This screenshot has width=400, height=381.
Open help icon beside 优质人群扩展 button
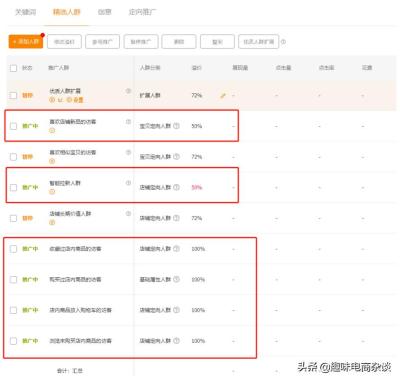[x=283, y=42]
